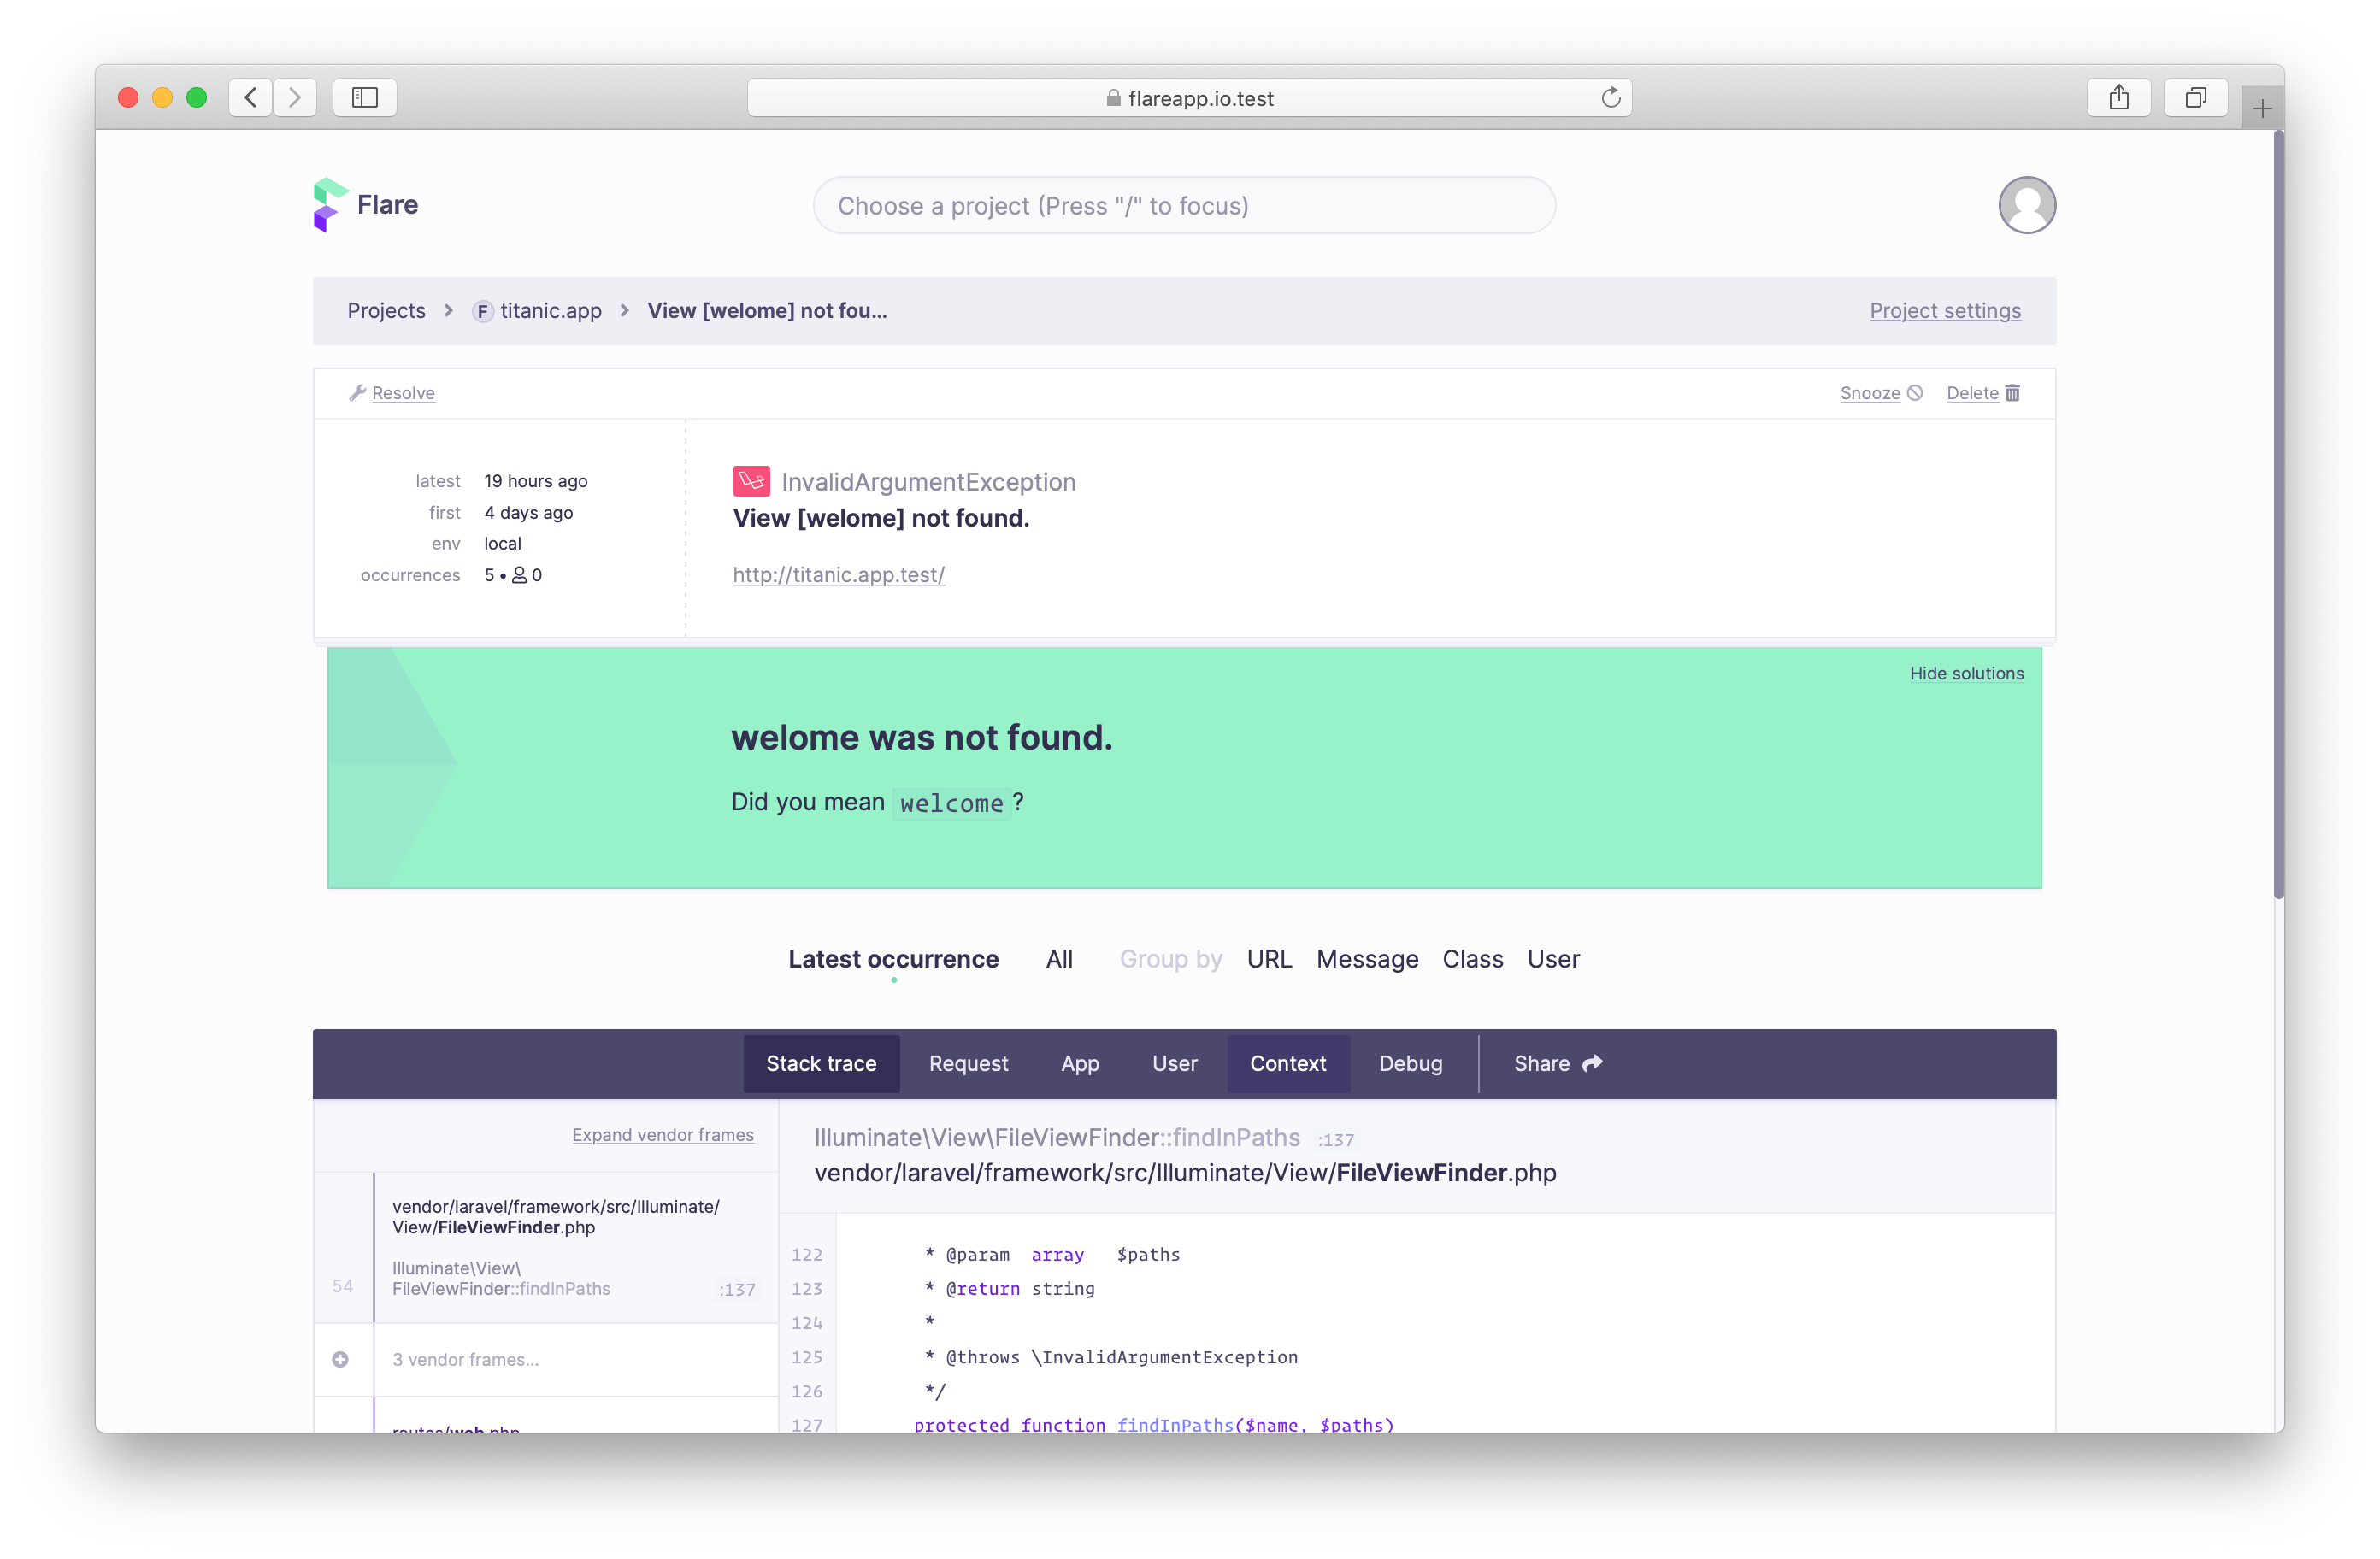
Task: Open the Safari share button
Action: pyautogui.click(x=2118, y=97)
